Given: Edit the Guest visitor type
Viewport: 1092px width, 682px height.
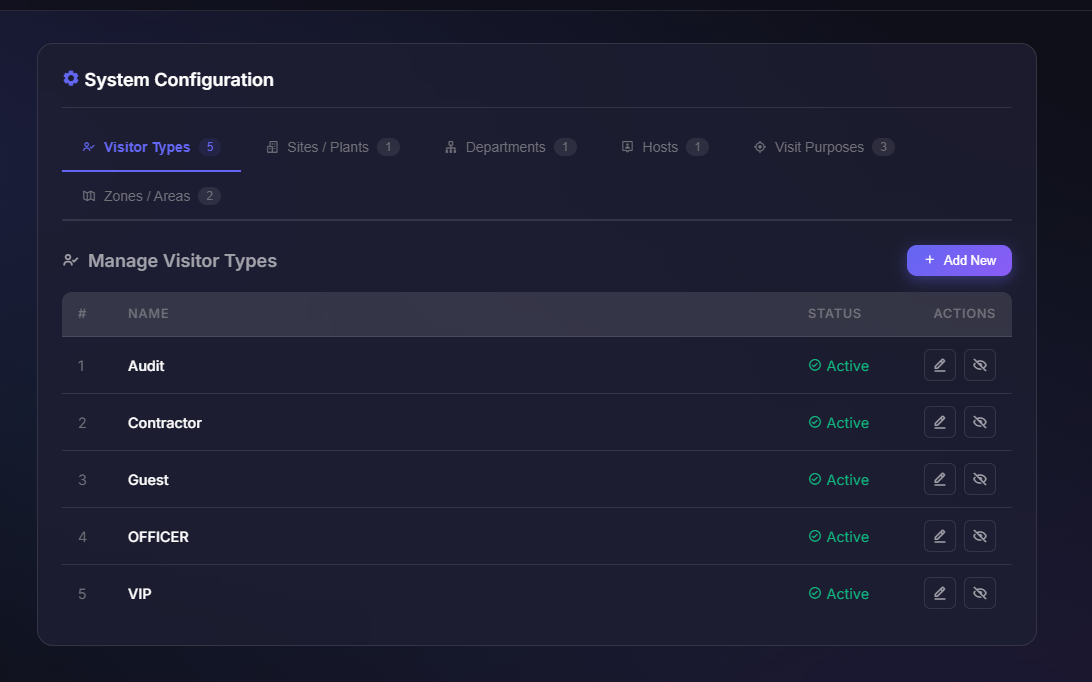Looking at the screenshot, I should [939, 479].
